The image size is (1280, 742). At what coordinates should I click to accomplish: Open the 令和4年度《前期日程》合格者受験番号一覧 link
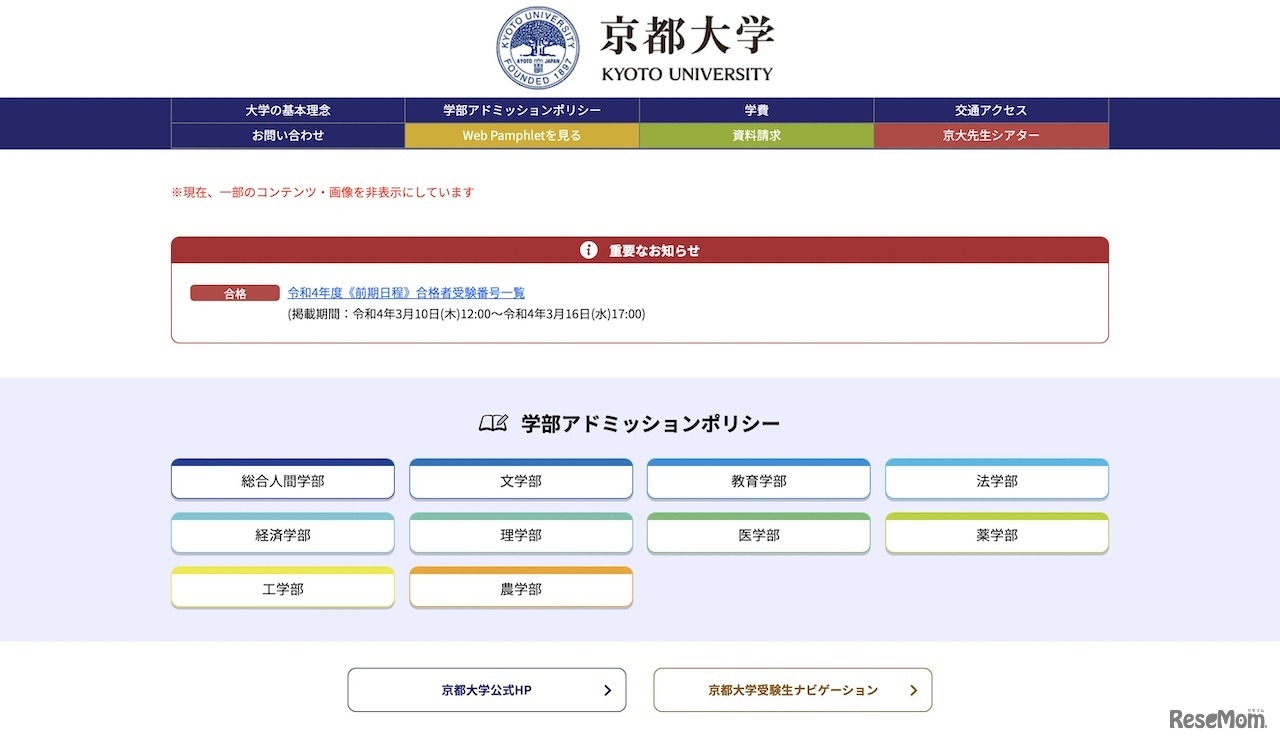406,293
